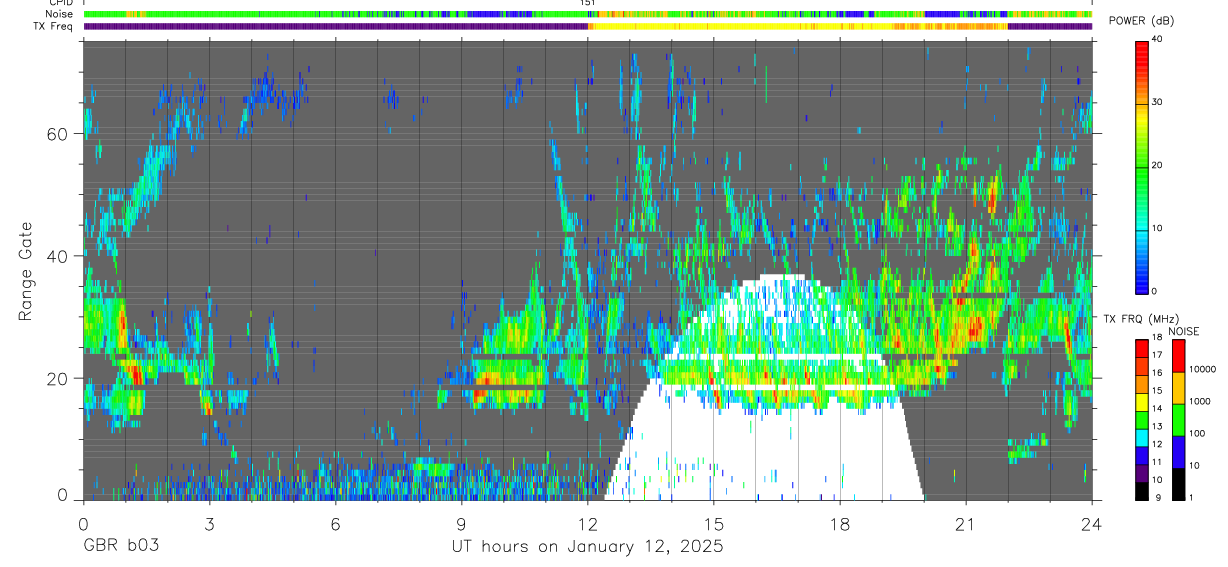The image size is (1228, 567).
Task: Select the 6 hour tick label
Action: tap(335, 524)
